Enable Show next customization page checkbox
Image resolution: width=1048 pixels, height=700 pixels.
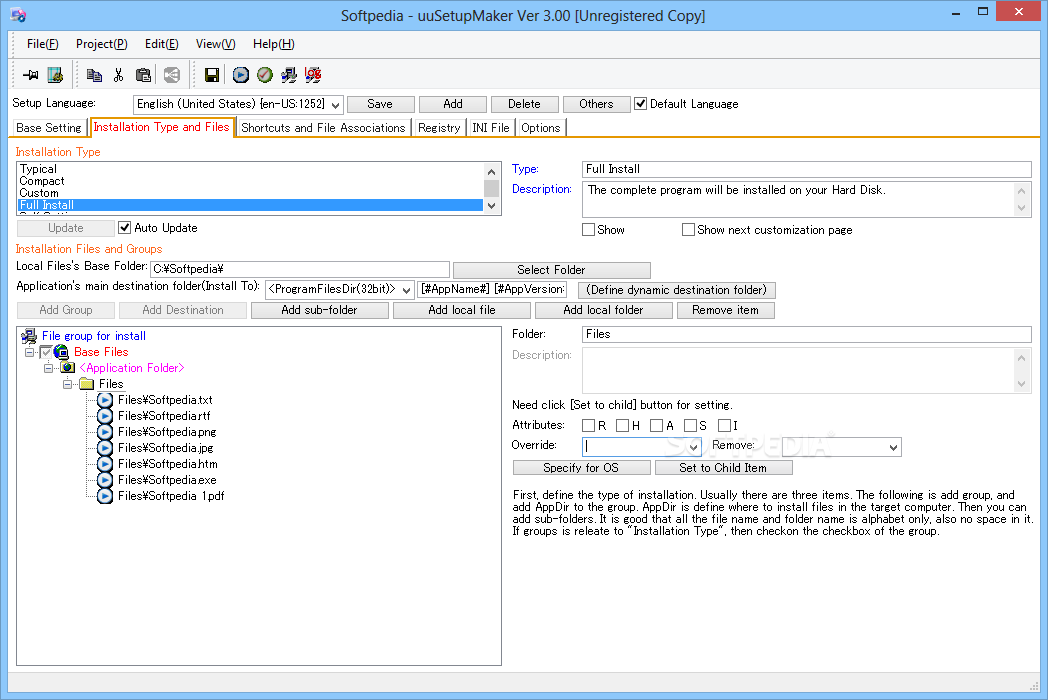(688, 229)
